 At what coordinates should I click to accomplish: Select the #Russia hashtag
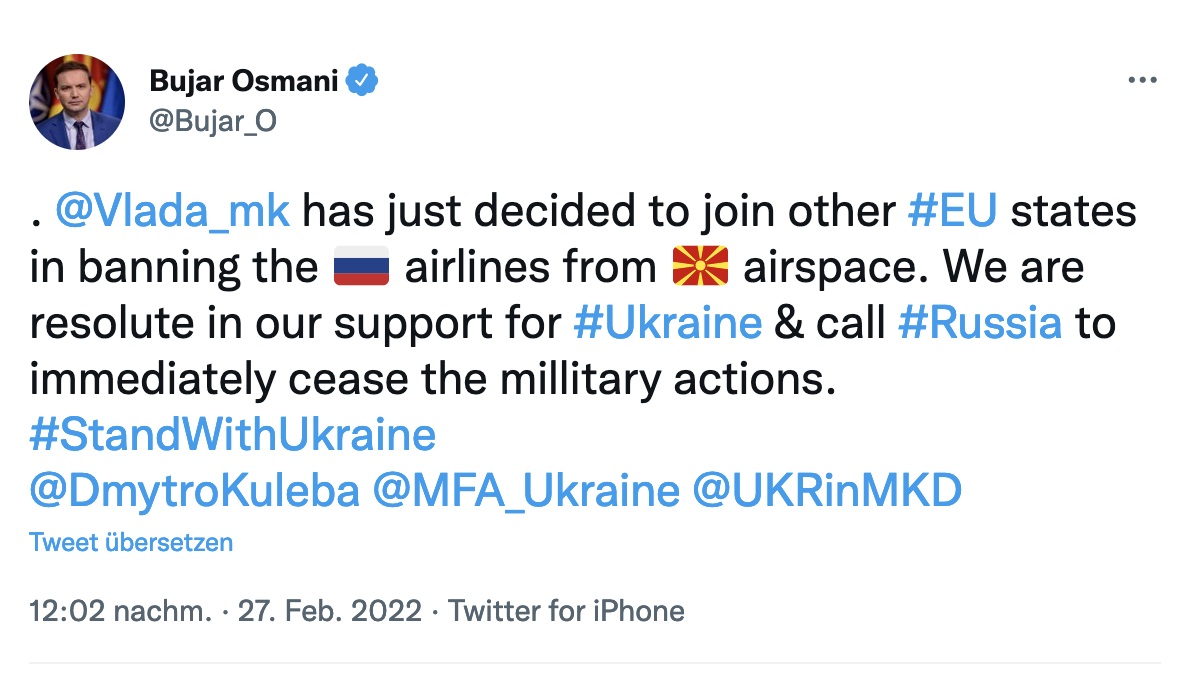point(979,324)
